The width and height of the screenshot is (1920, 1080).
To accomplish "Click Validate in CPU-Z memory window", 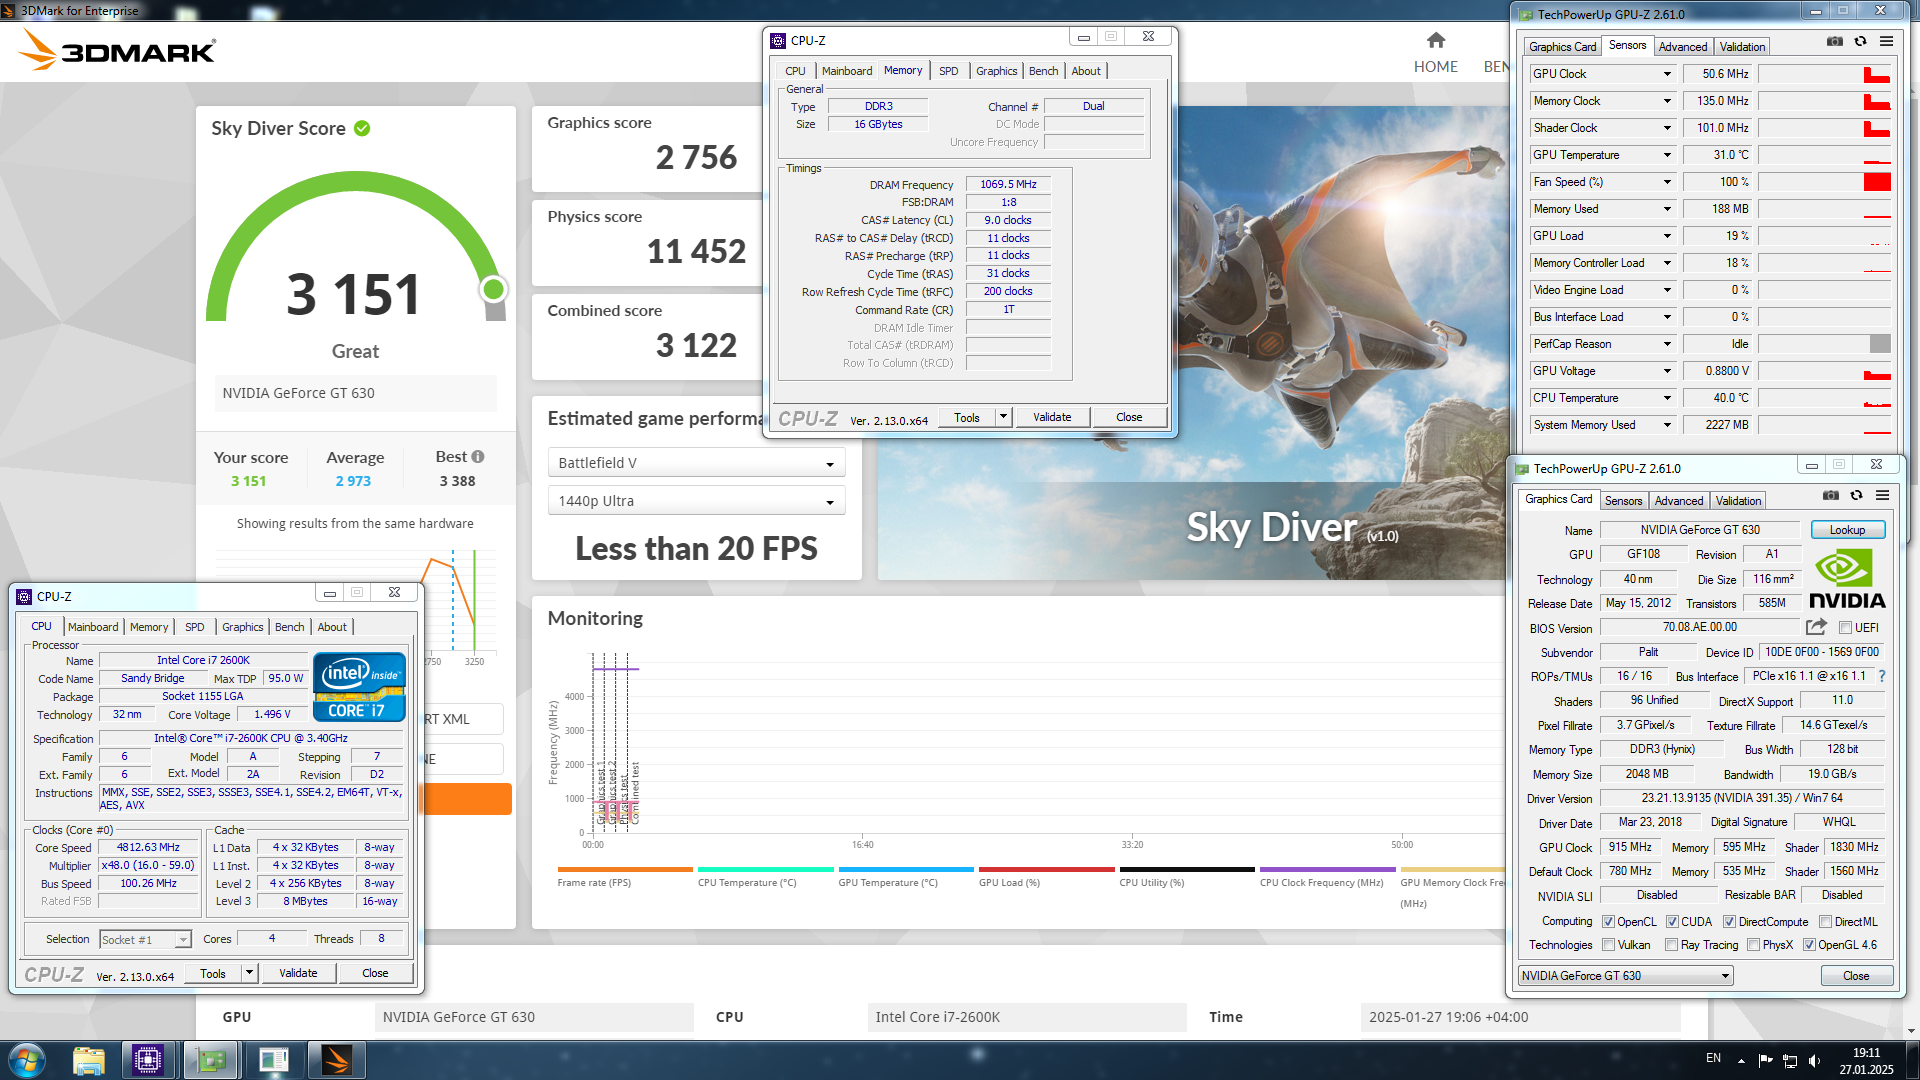I will [1052, 417].
